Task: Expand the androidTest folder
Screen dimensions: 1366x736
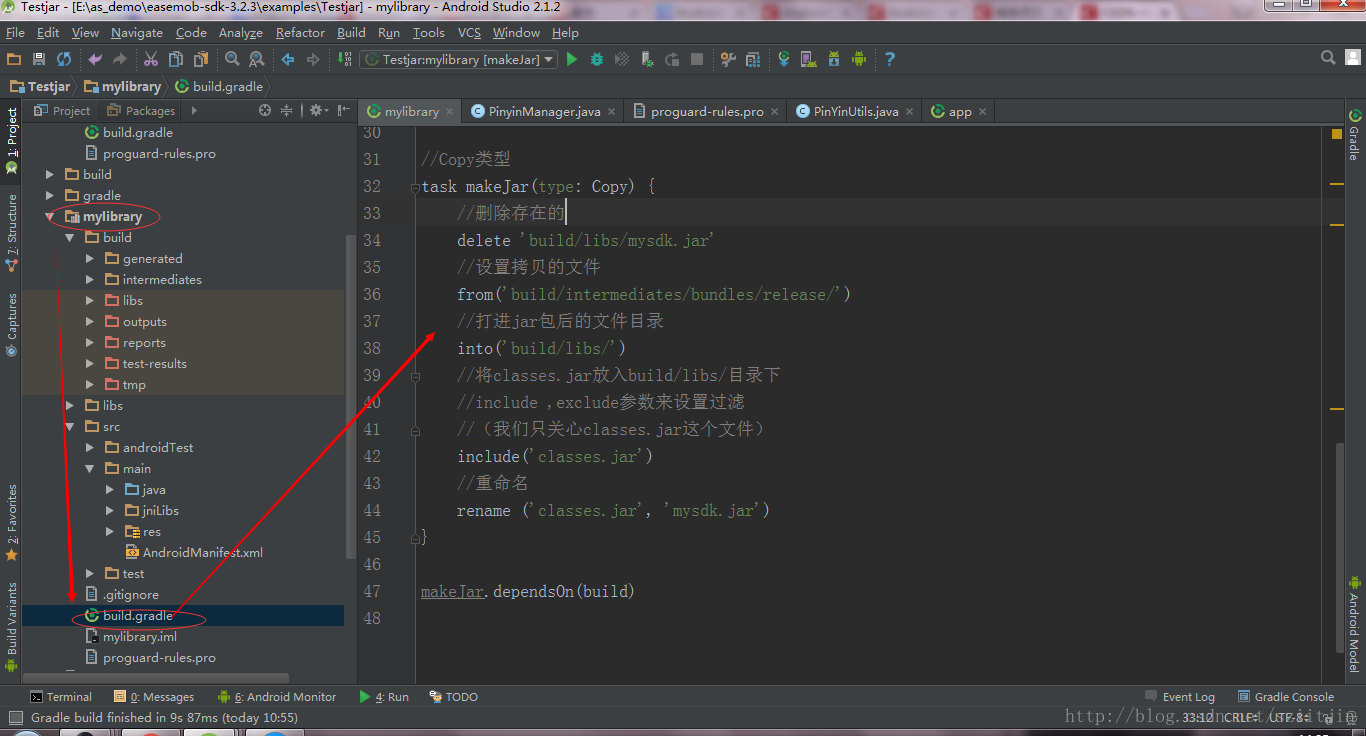Action: pyautogui.click(x=90, y=447)
